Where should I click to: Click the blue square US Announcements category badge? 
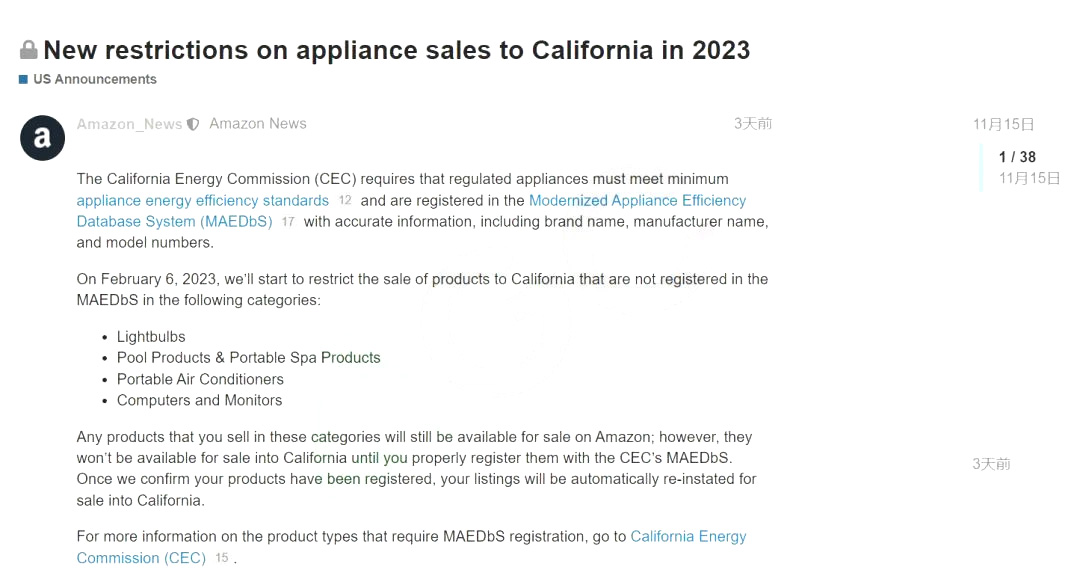click(23, 79)
